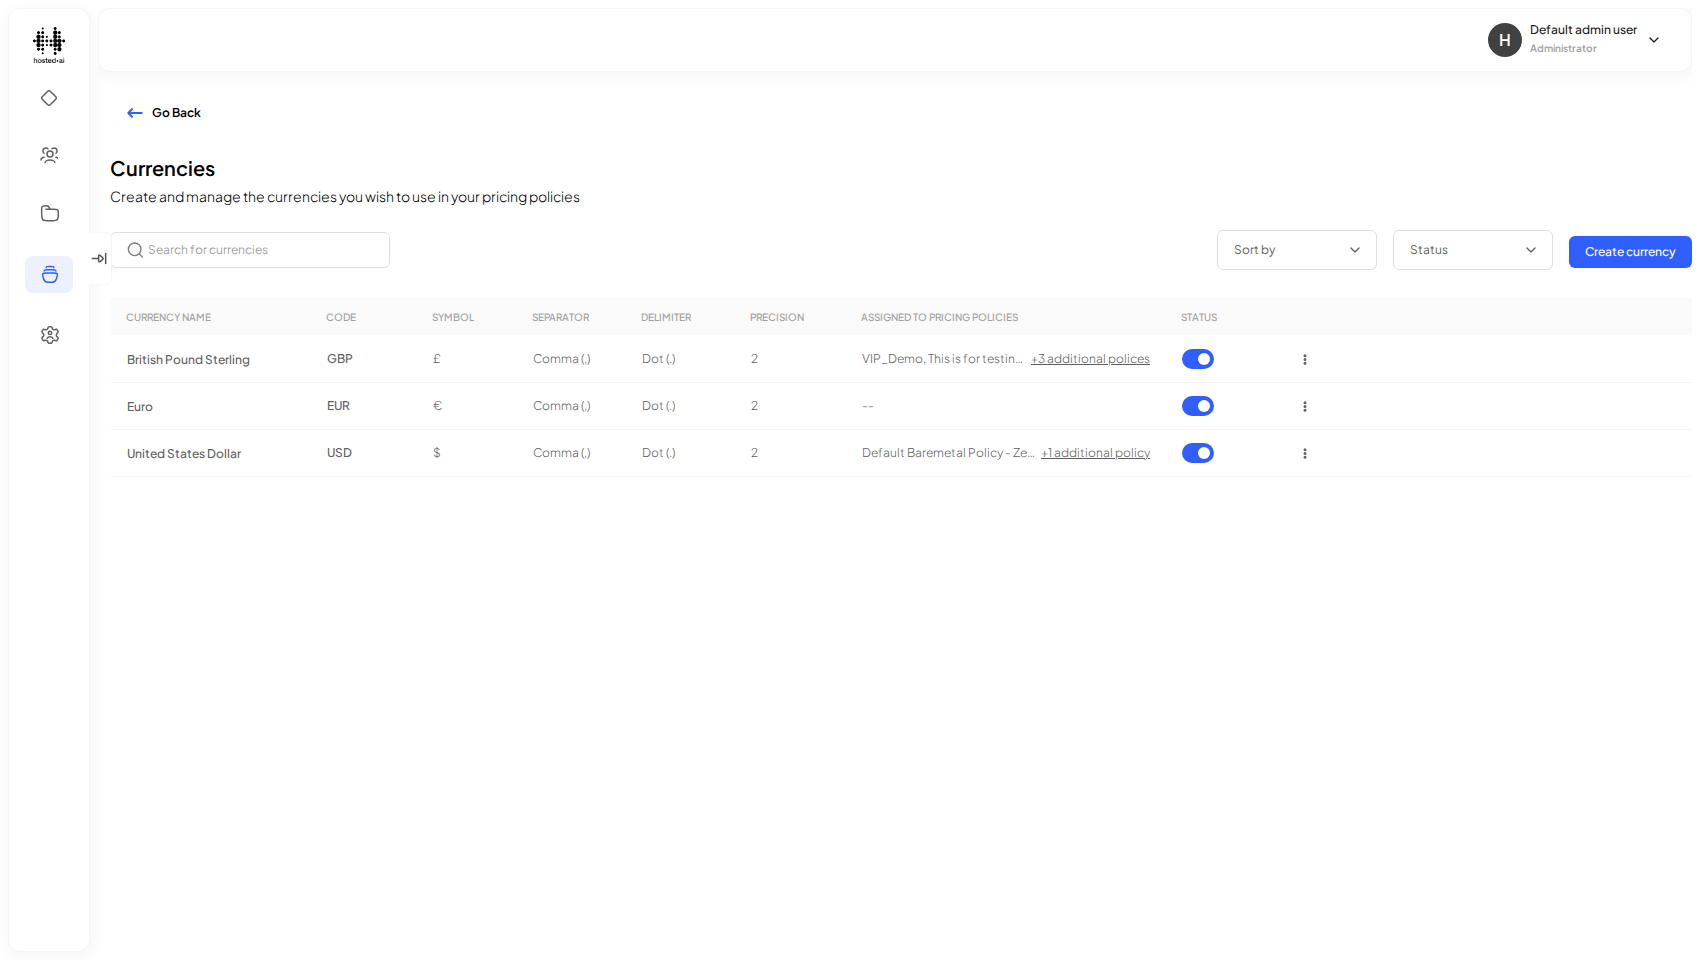Open the settings gear sidebar icon
The width and height of the screenshot is (1700, 960).
tap(49, 335)
